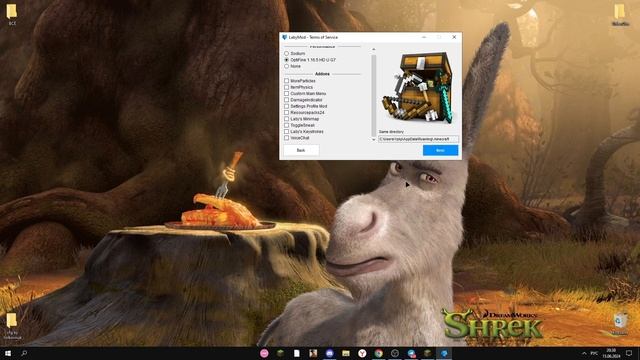640x360 pixels.
Task: Click the Minecraft chest image in installer
Action: click(x=417, y=87)
